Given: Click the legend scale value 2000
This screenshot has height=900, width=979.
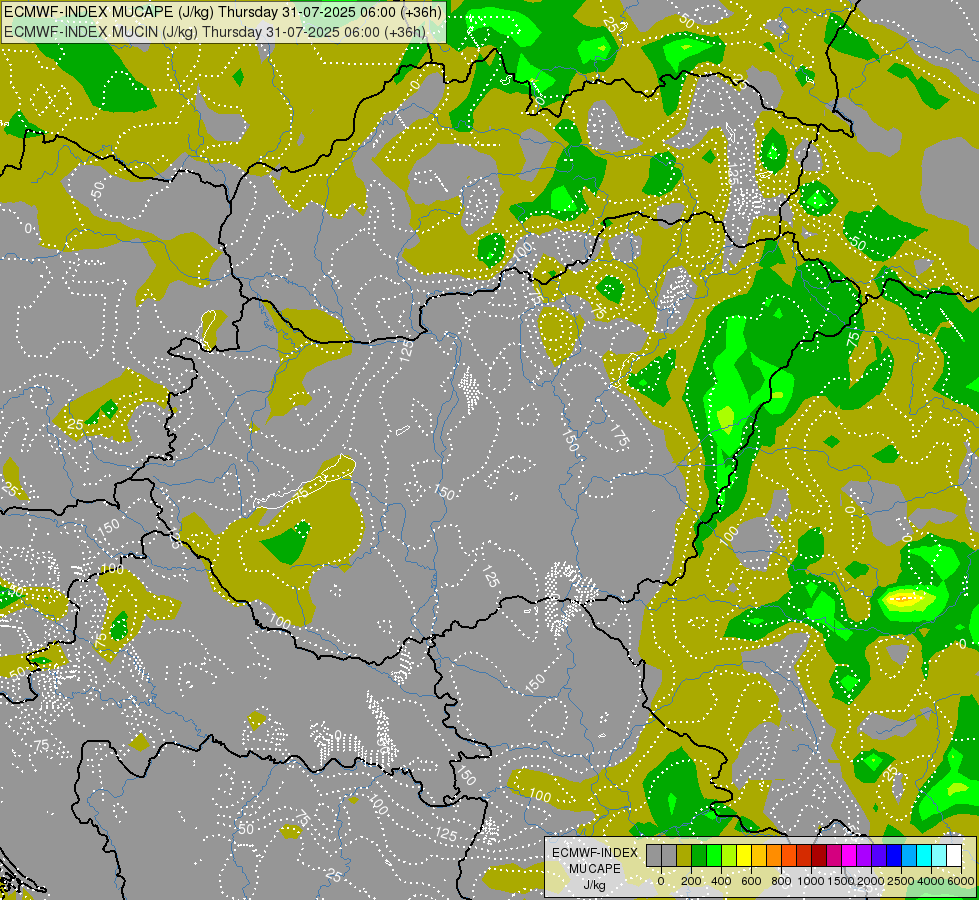Looking at the screenshot, I should (871, 881).
